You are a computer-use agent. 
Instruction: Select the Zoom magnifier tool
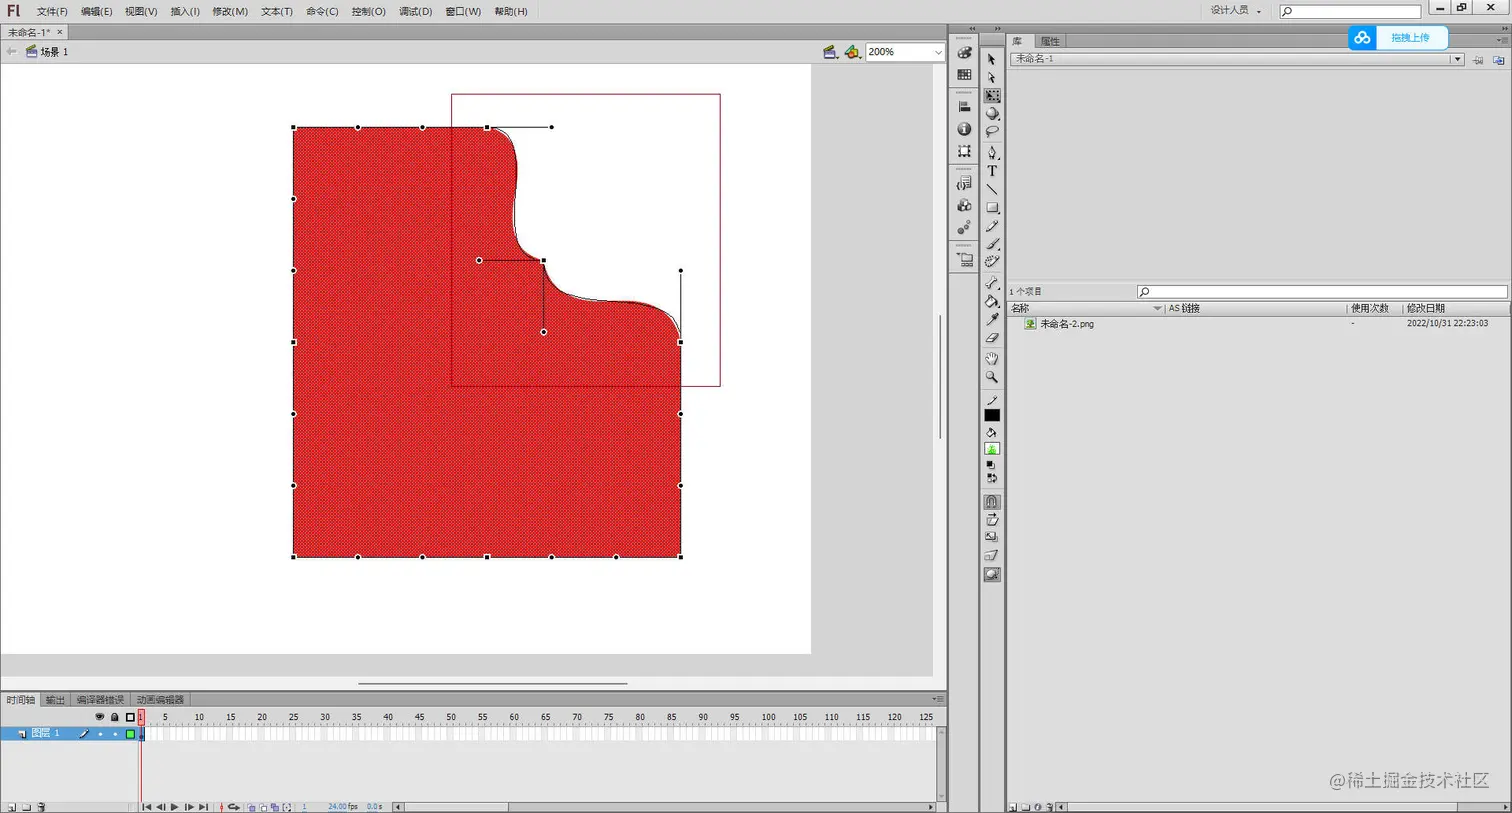(x=991, y=378)
